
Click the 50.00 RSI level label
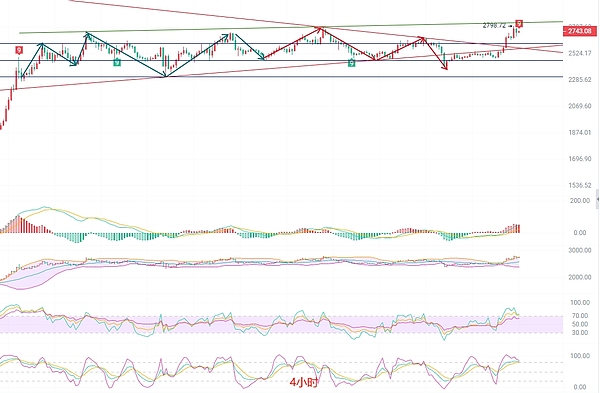click(x=580, y=324)
